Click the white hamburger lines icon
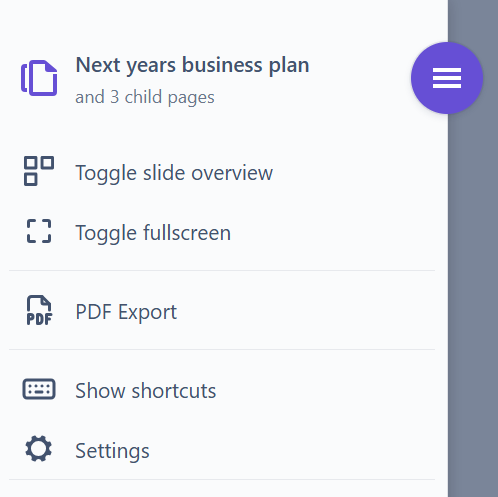Viewport: 498px width, 497px height. point(447,78)
